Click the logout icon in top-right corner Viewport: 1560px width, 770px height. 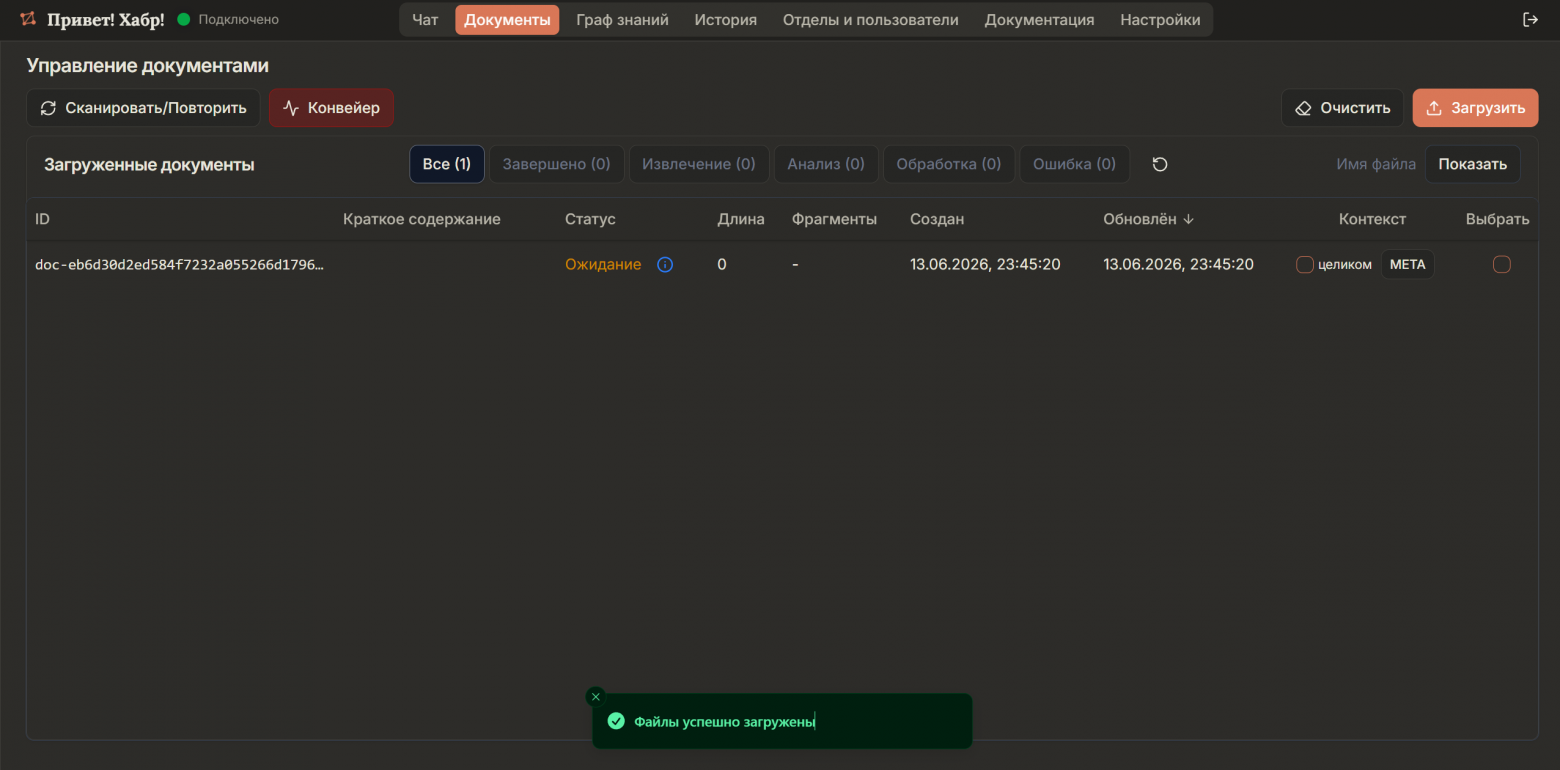(1530, 20)
